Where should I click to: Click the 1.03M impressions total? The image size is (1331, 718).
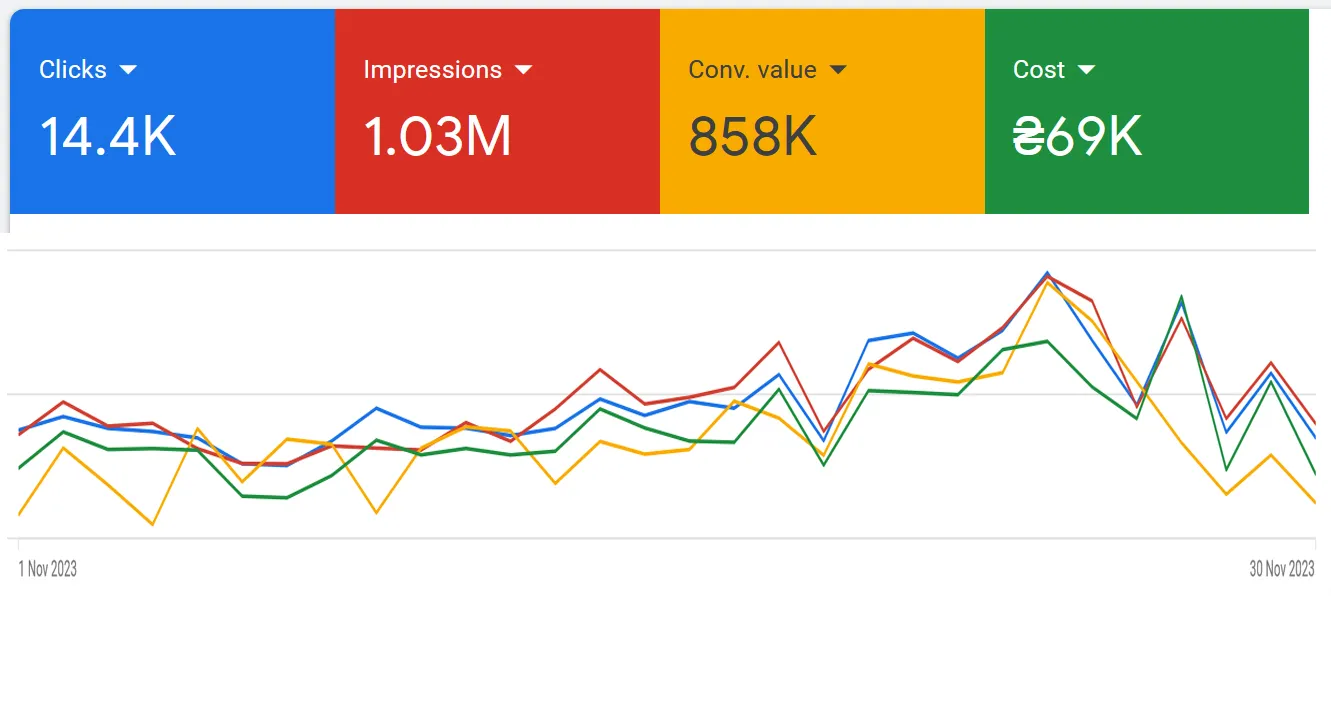tap(437, 137)
